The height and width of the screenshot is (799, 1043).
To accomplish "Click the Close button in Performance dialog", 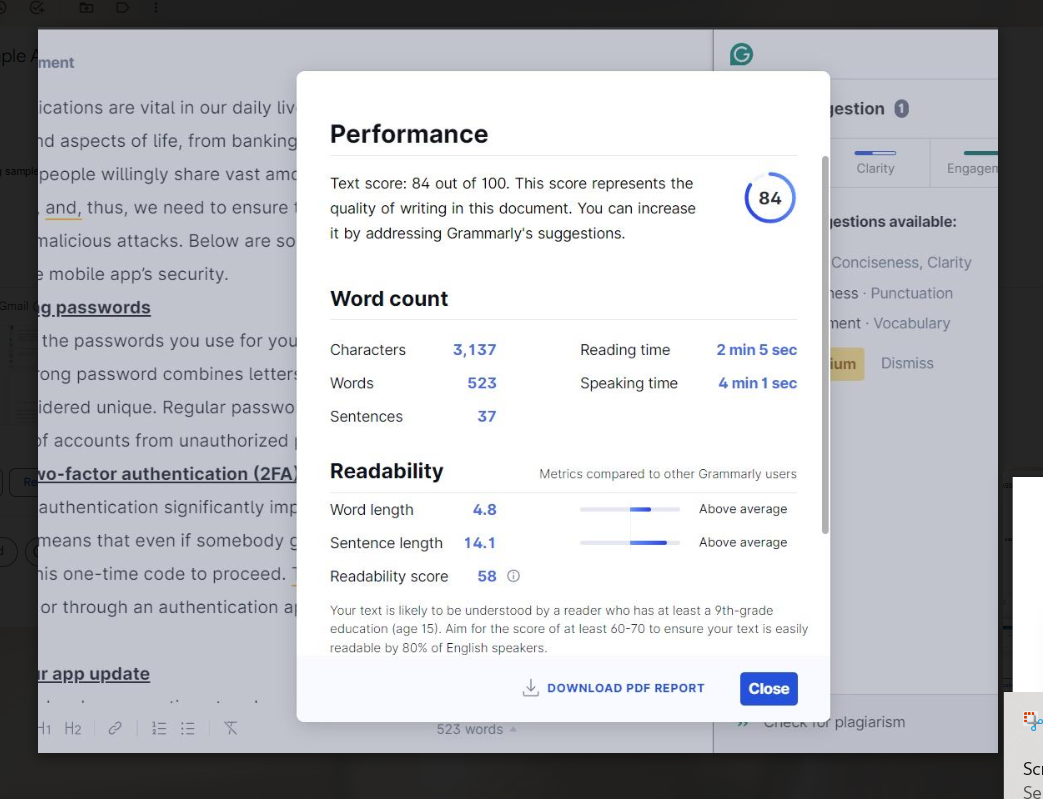I will (768, 689).
